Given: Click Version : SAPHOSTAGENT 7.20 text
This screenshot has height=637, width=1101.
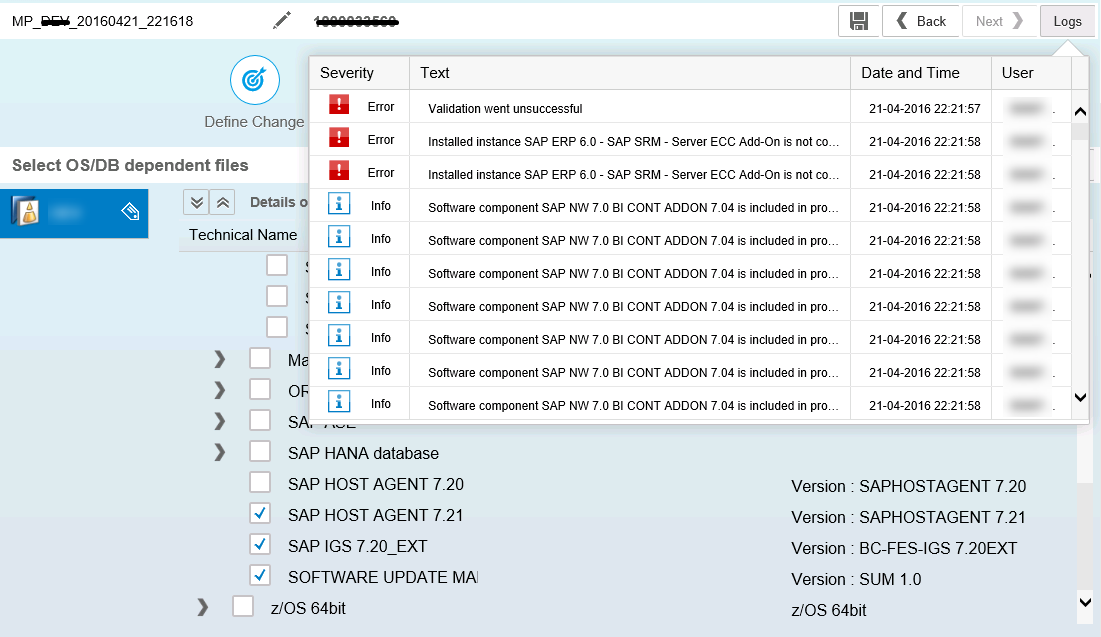Looking at the screenshot, I should [x=909, y=486].
